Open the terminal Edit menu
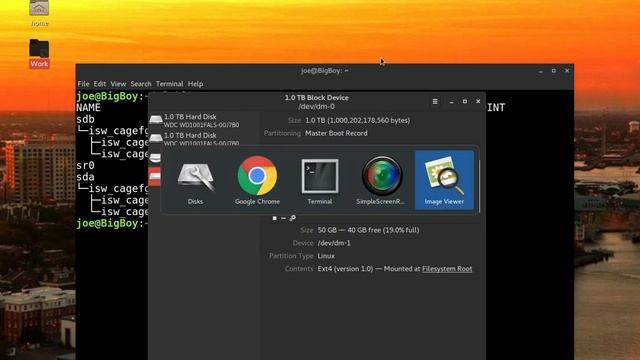This screenshot has height=360, width=640. click(100, 84)
